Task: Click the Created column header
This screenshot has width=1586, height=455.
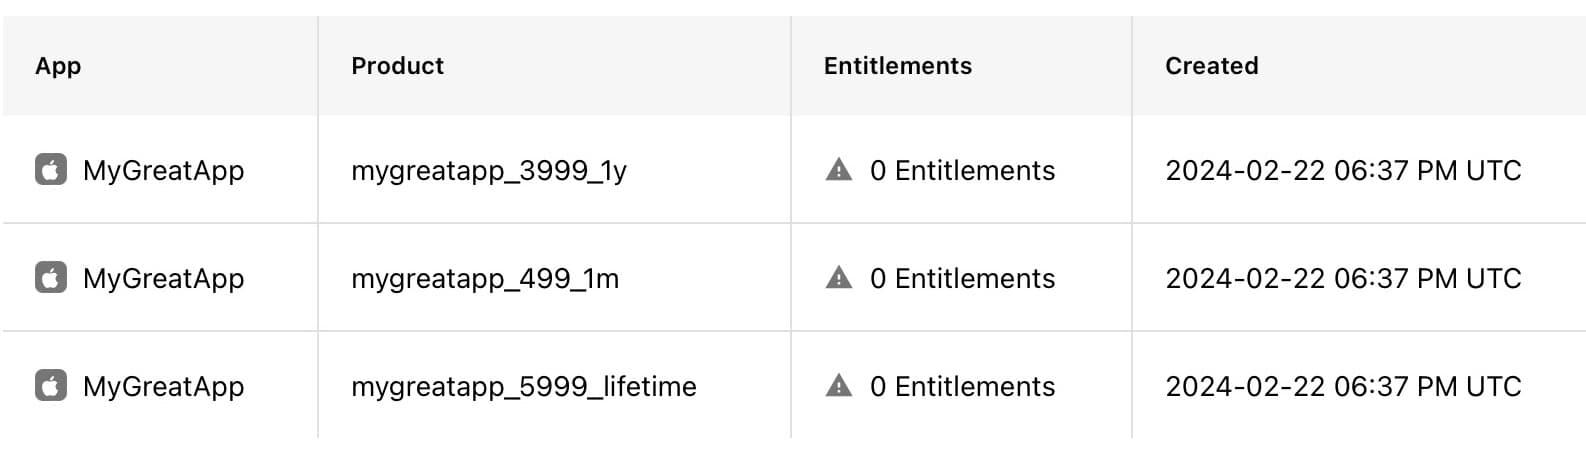Action: click(x=1212, y=66)
